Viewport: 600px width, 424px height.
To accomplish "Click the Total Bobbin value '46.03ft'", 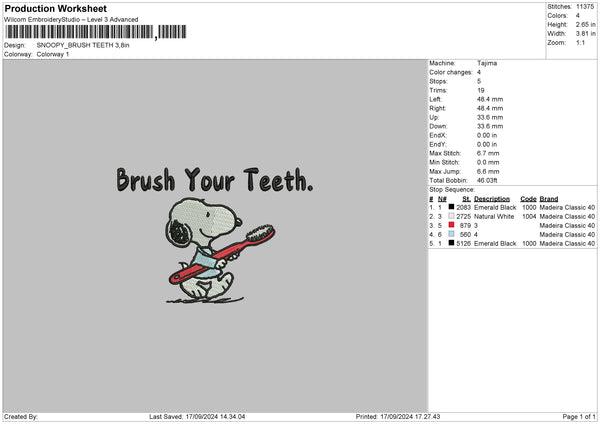I will click(487, 181).
